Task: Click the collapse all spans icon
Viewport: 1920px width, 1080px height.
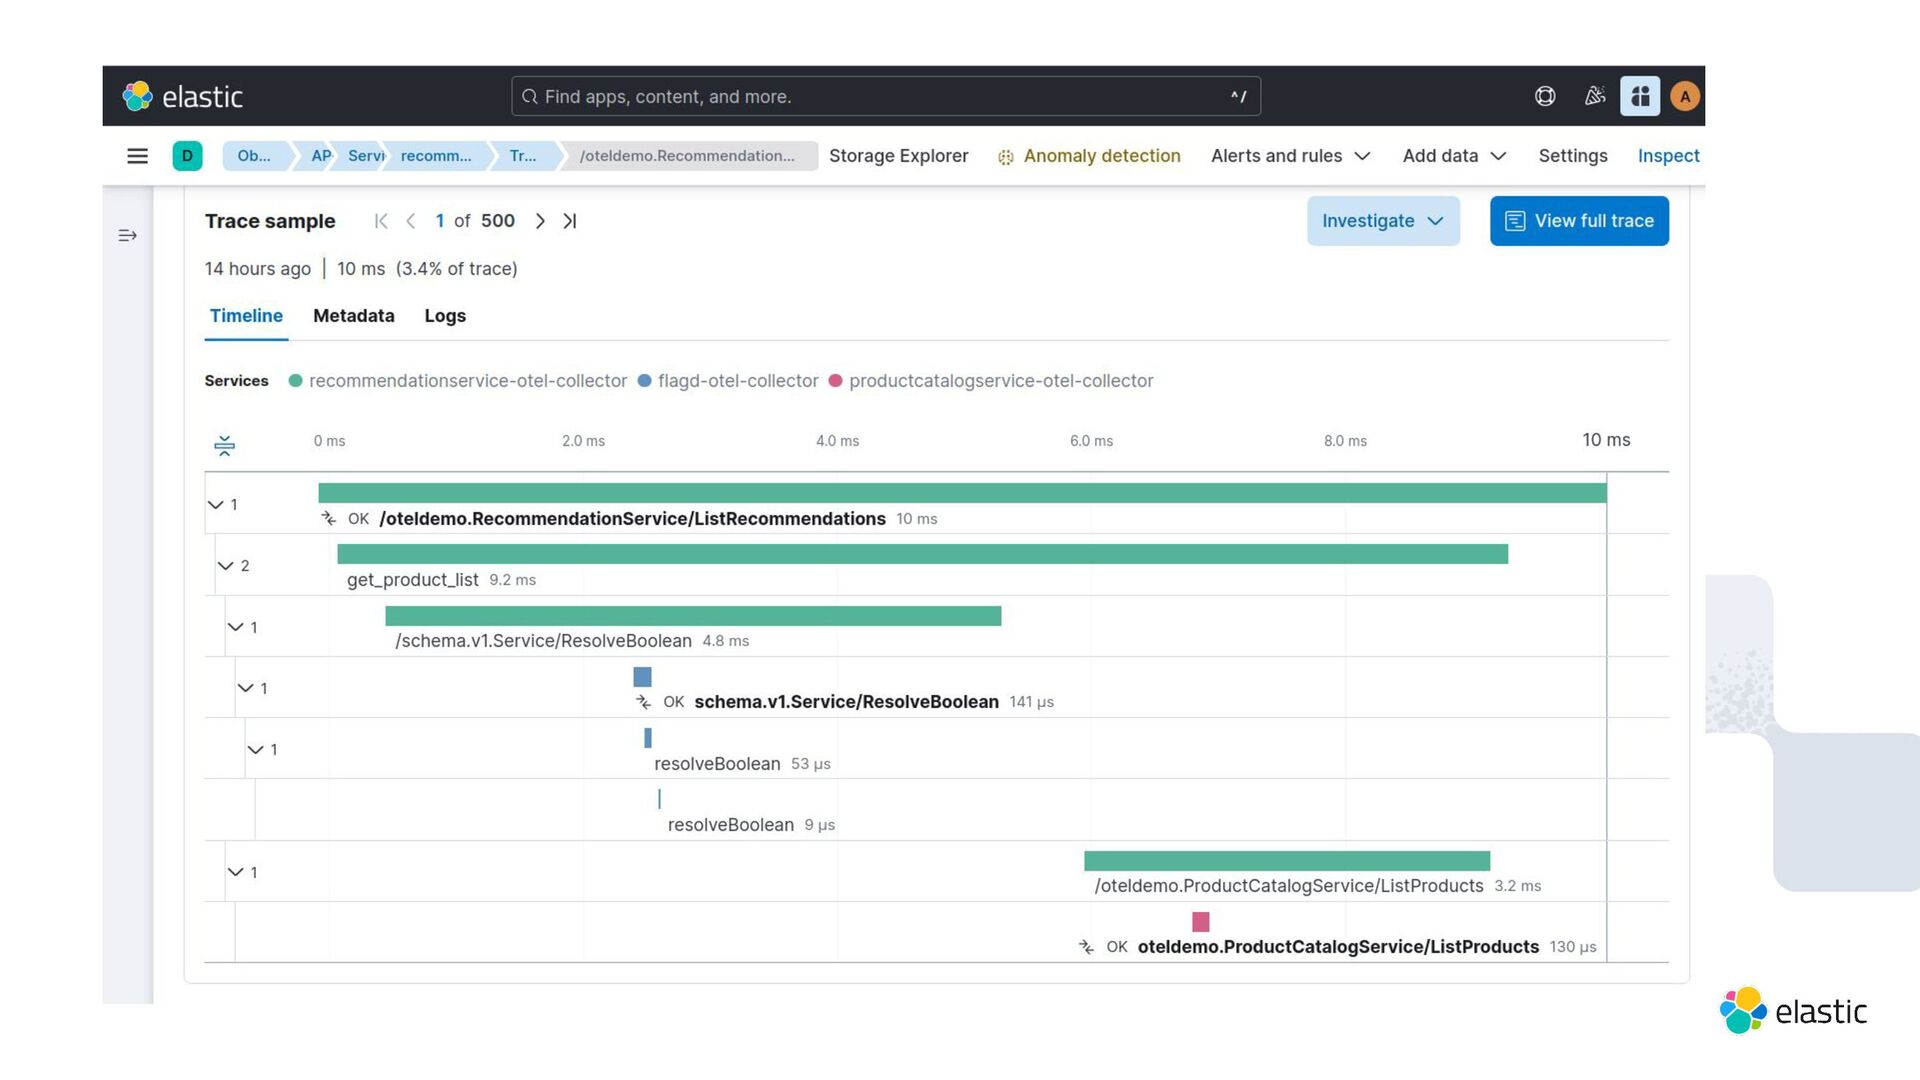Action: pos(225,446)
